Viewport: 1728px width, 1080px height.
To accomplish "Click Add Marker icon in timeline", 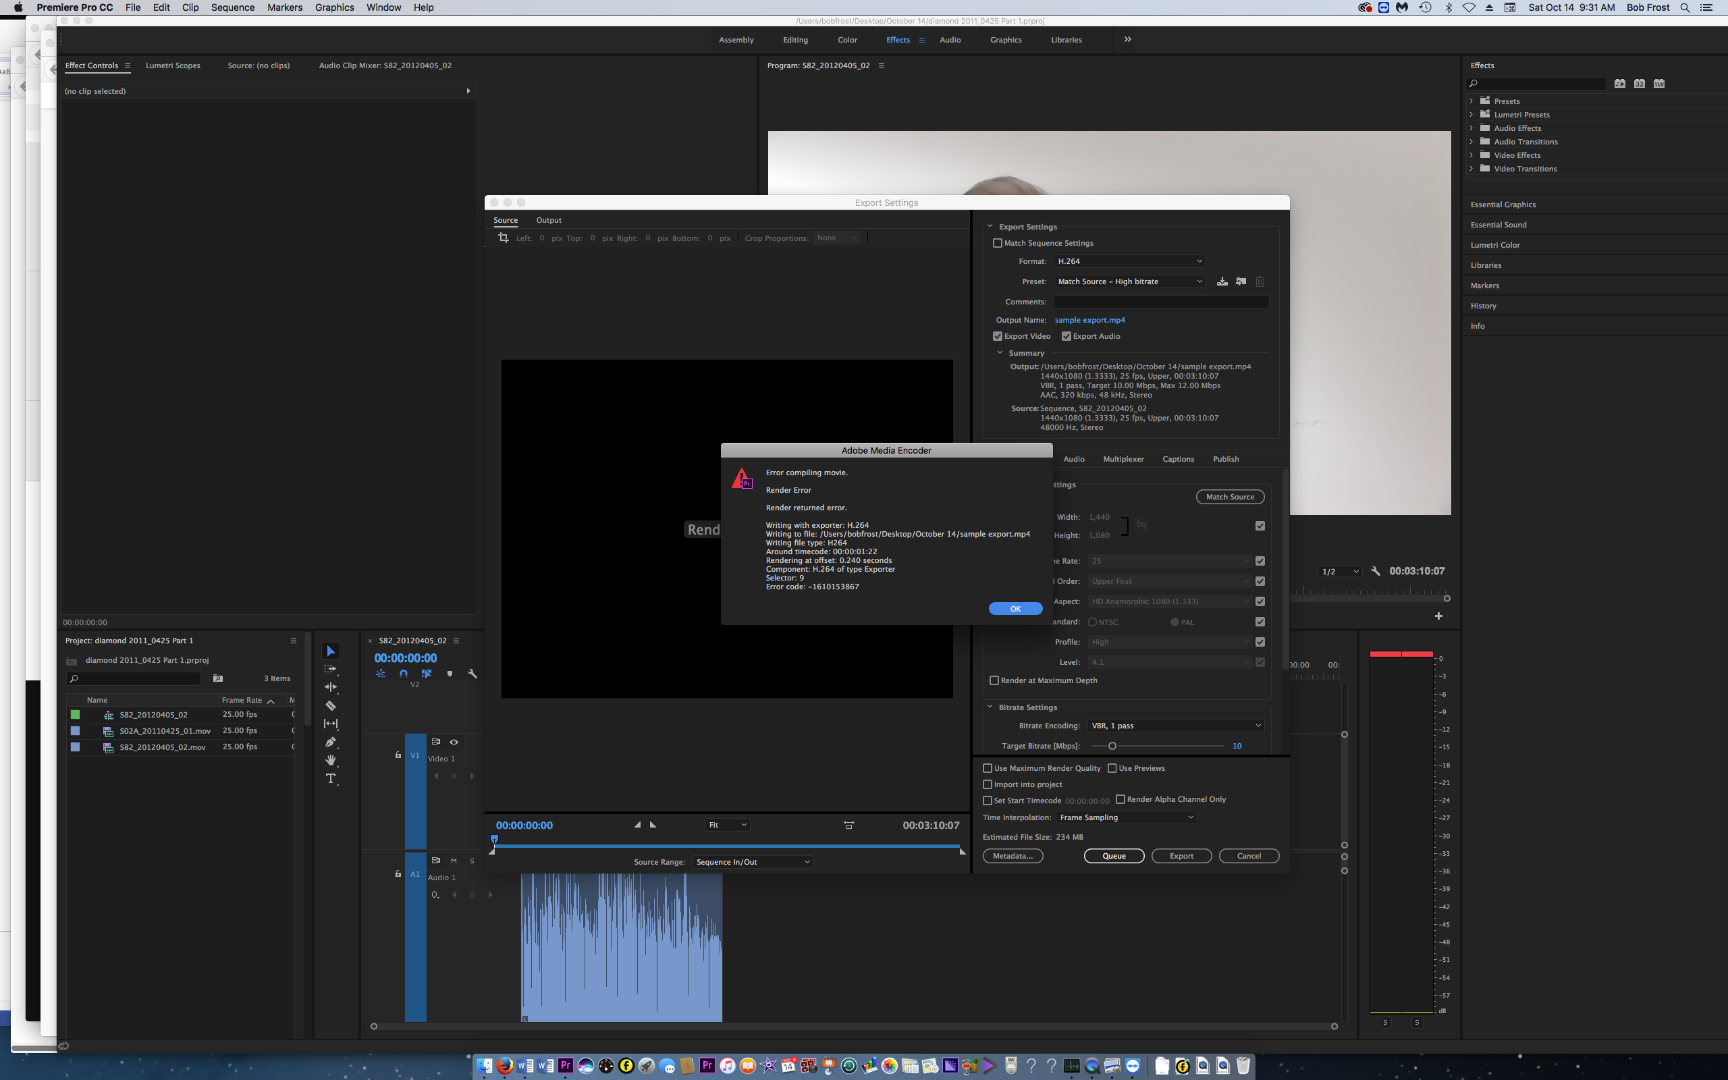I will pyautogui.click(x=450, y=674).
